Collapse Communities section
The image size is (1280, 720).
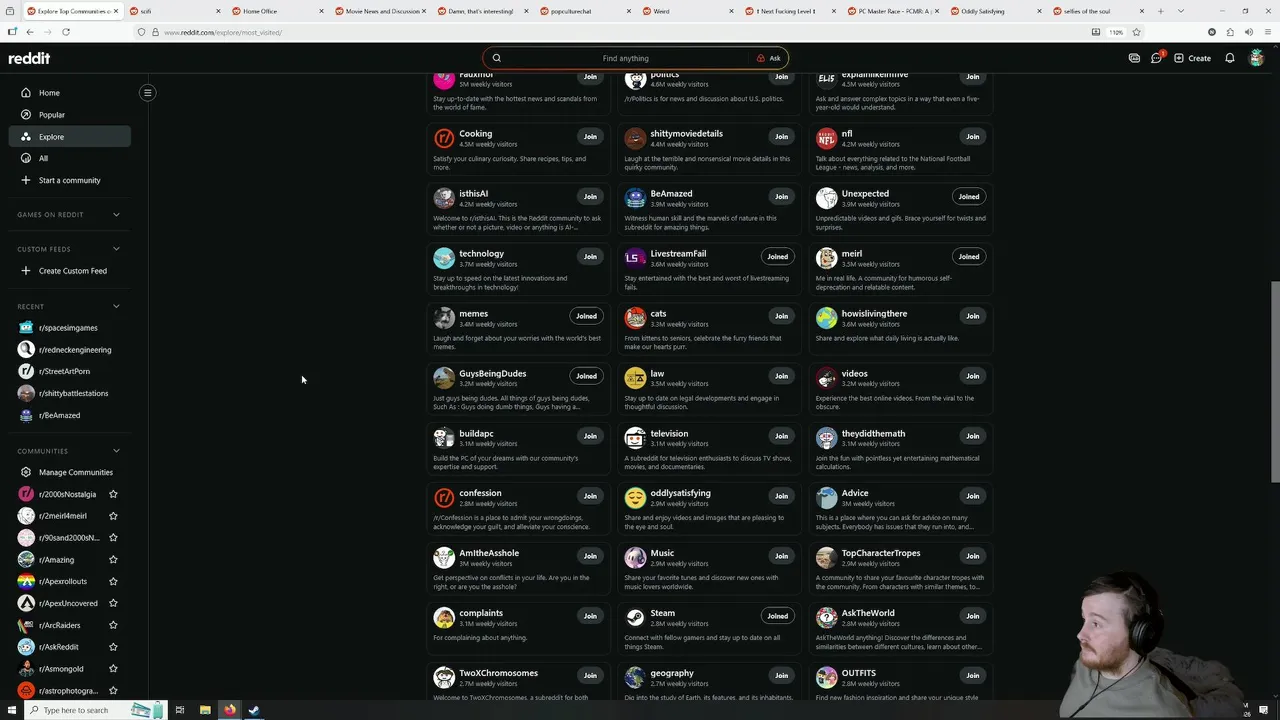116,451
